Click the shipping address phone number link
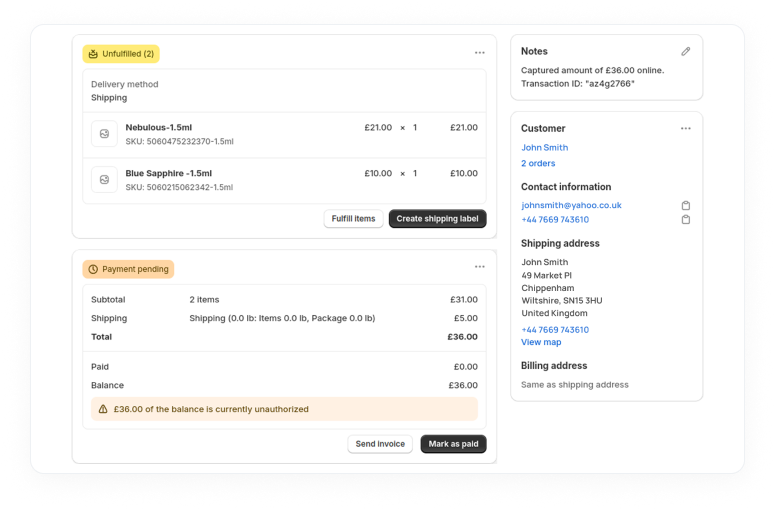775x510 pixels. tap(555, 329)
